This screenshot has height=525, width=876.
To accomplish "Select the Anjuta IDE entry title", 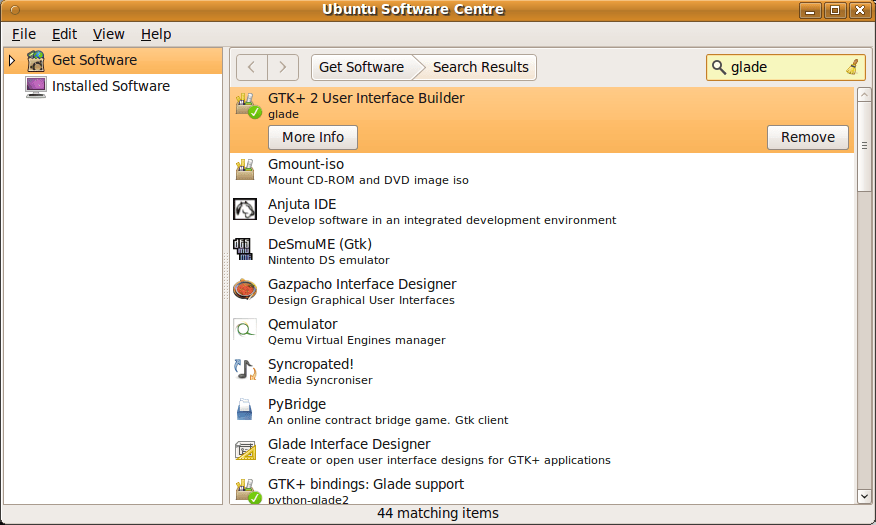I will point(302,204).
